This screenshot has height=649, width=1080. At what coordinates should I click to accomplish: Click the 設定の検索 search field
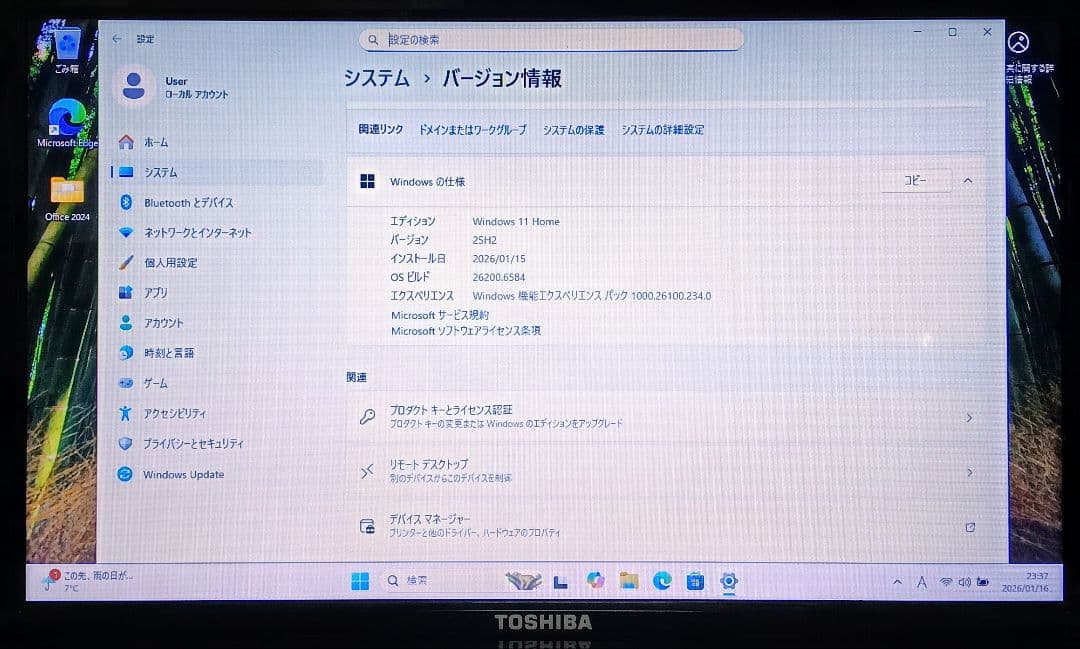point(550,38)
